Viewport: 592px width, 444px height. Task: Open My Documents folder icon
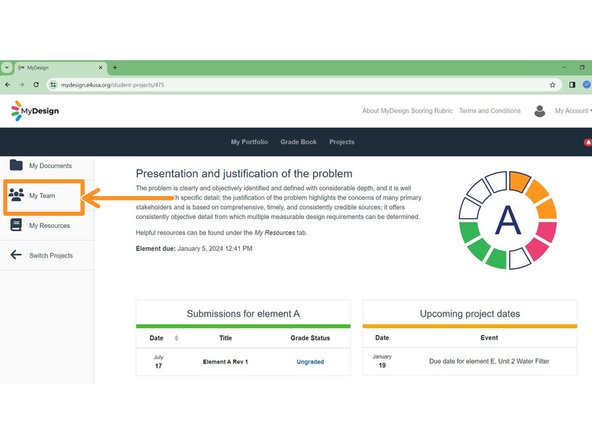pyautogui.click(x=16, y=165)
